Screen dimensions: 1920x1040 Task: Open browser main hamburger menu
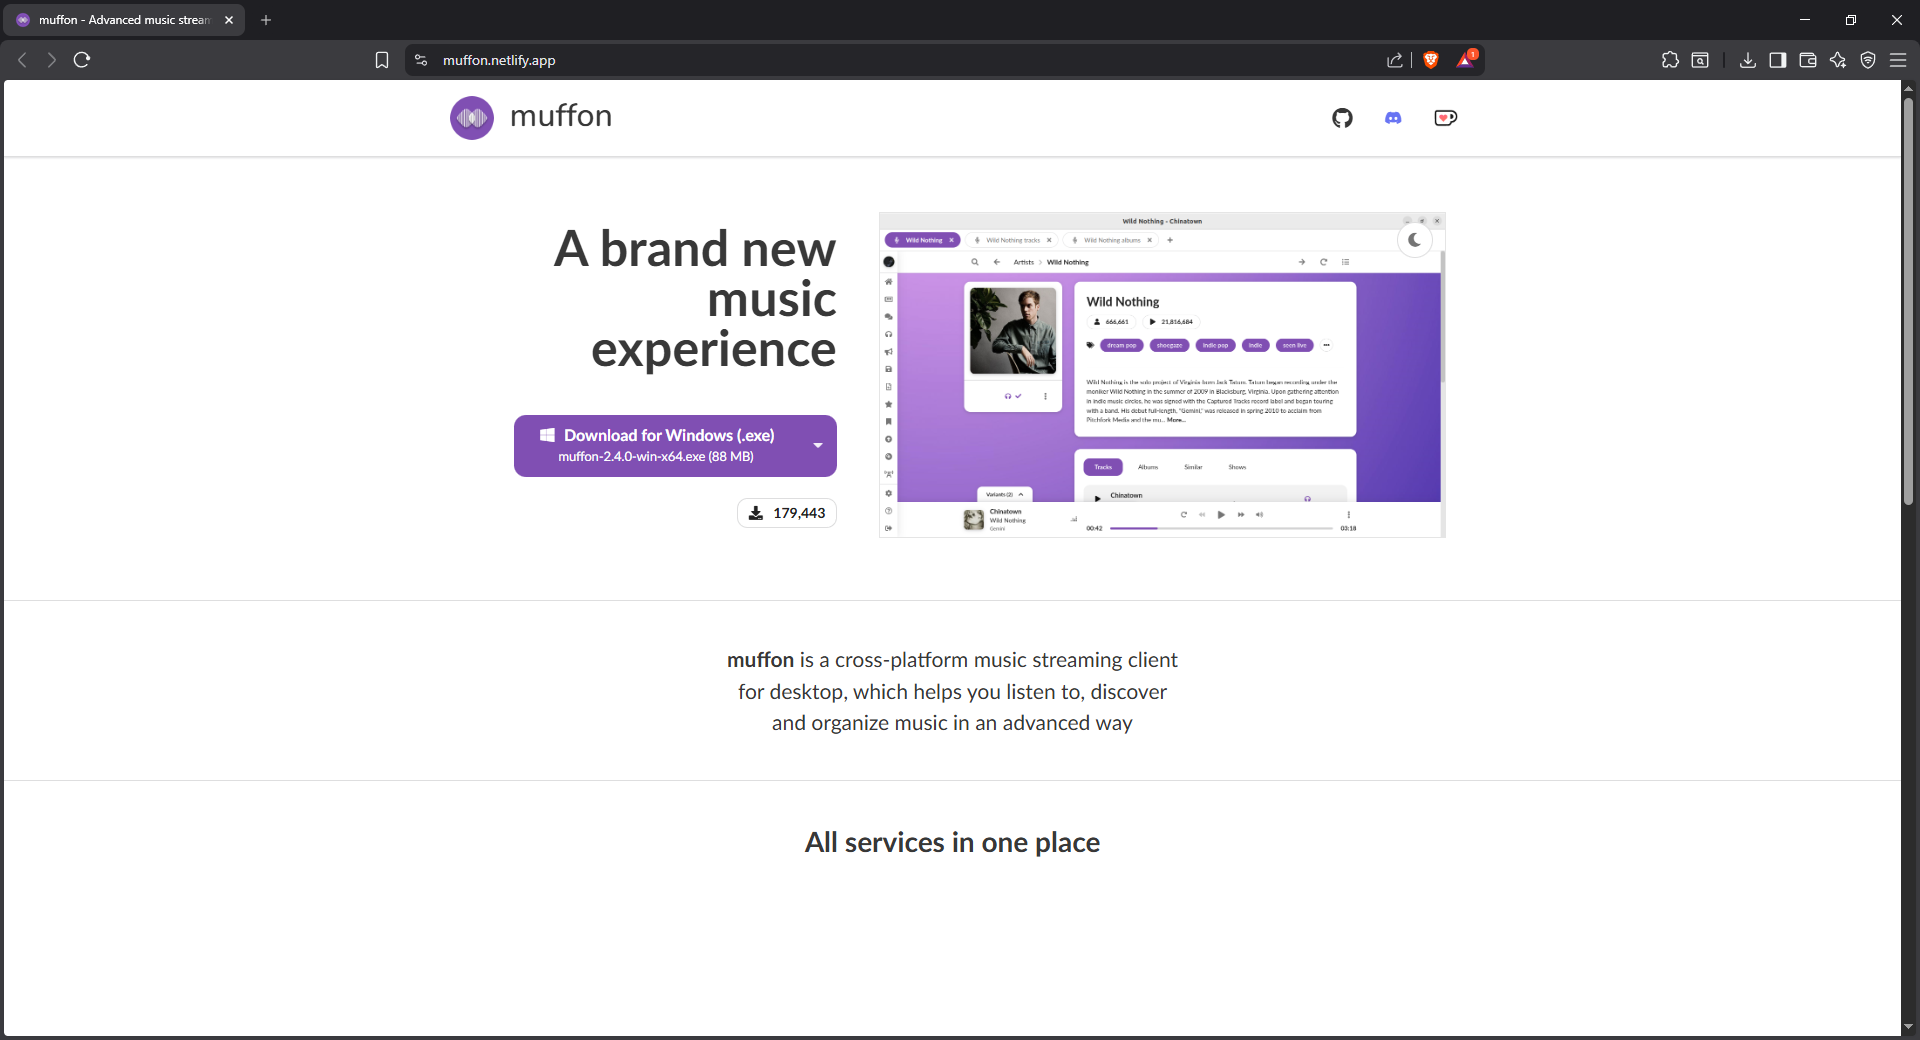[x=1898, y=60]
